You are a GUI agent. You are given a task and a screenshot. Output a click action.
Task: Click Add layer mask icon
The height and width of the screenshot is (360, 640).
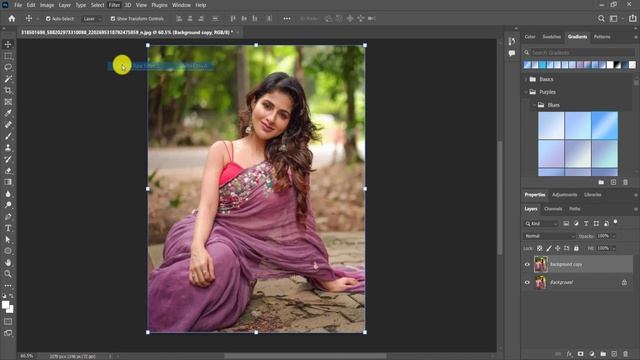point(580,354)
